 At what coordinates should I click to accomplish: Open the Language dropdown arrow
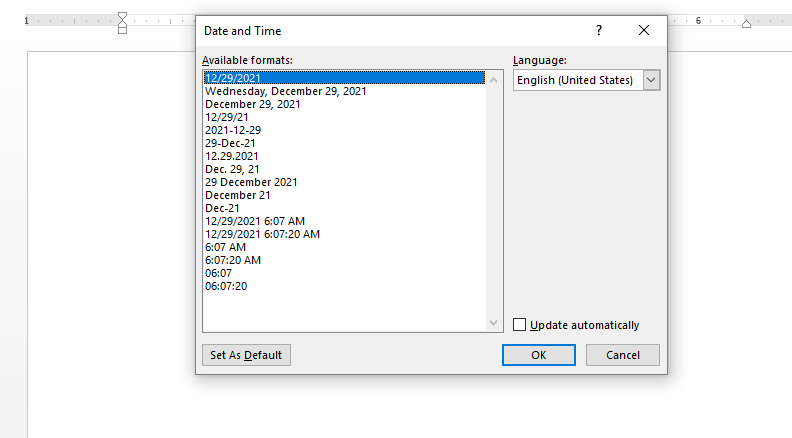[651, 80]
